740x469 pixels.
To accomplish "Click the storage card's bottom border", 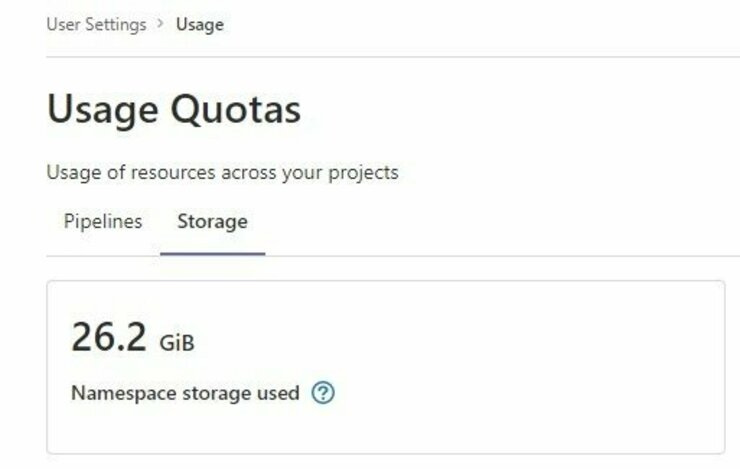I will [386, 453].
